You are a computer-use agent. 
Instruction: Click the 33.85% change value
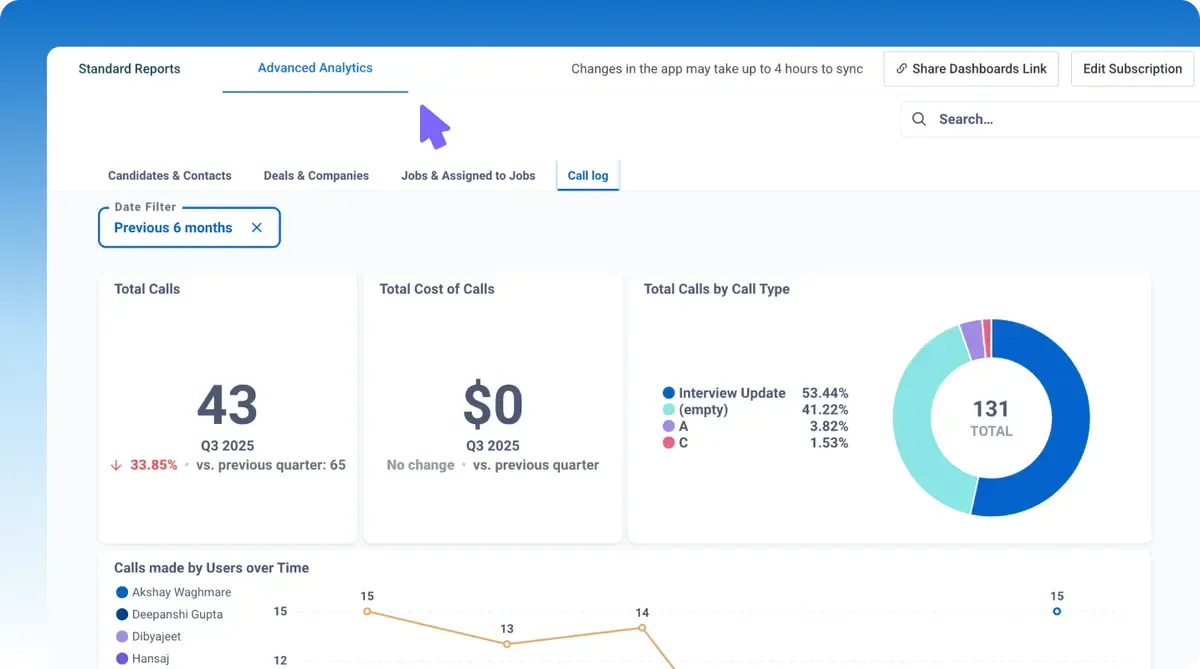tap(154, 465)
